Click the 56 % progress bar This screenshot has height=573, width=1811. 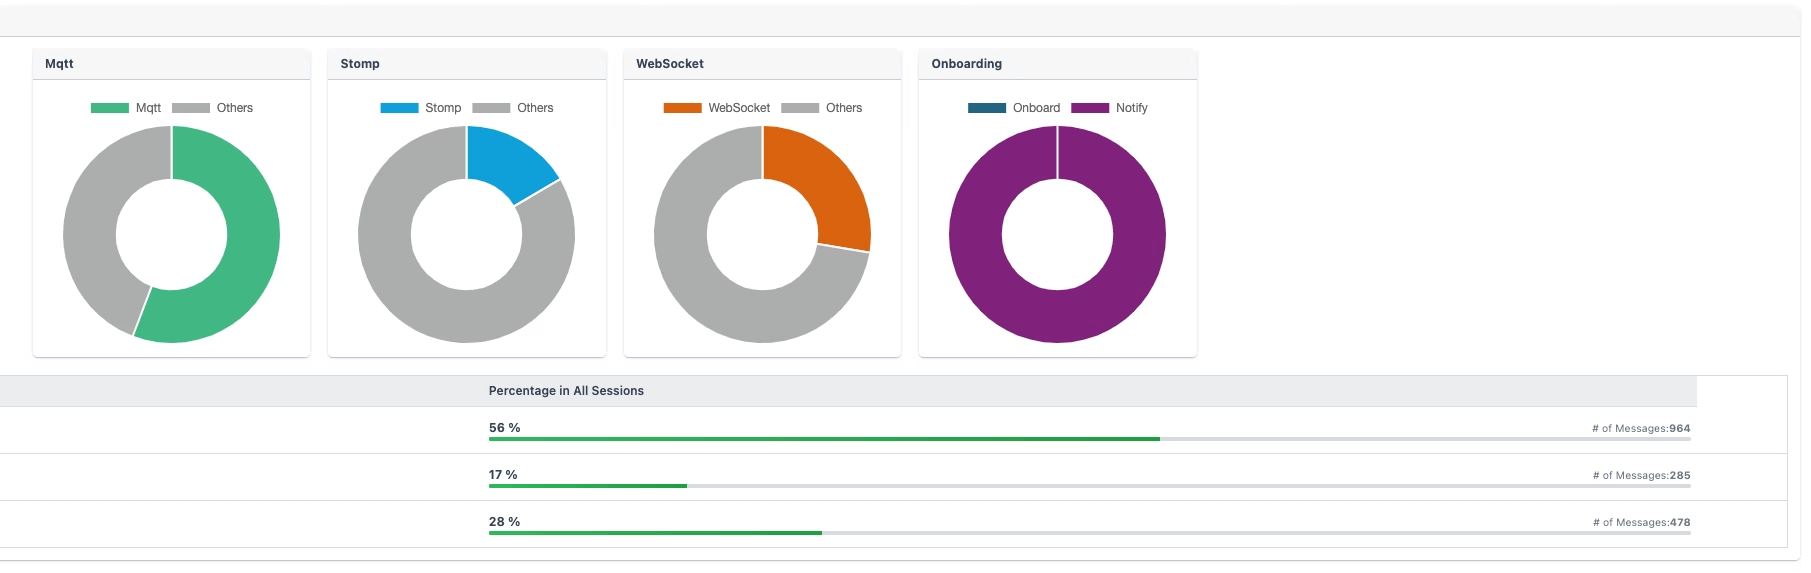tap(1089, 439)
